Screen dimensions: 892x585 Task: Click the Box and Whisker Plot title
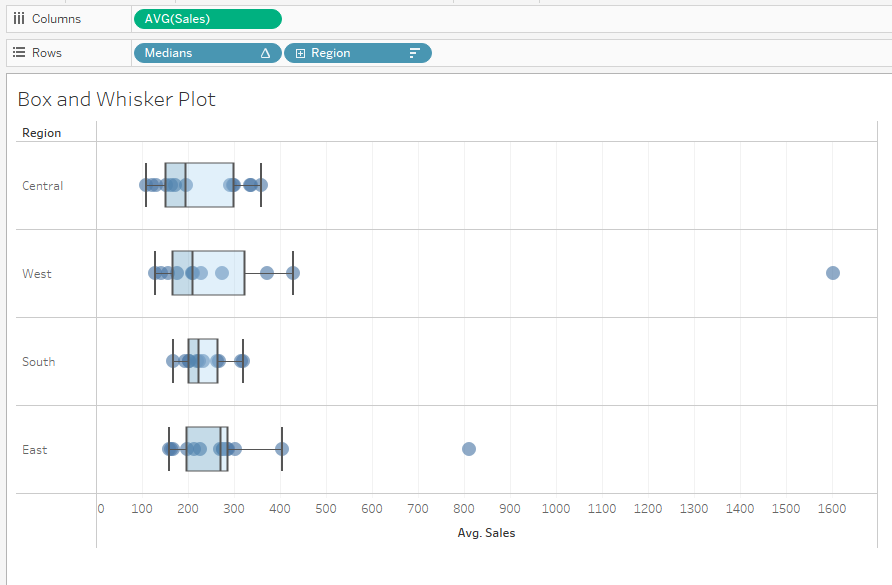(x=116, y=99)
